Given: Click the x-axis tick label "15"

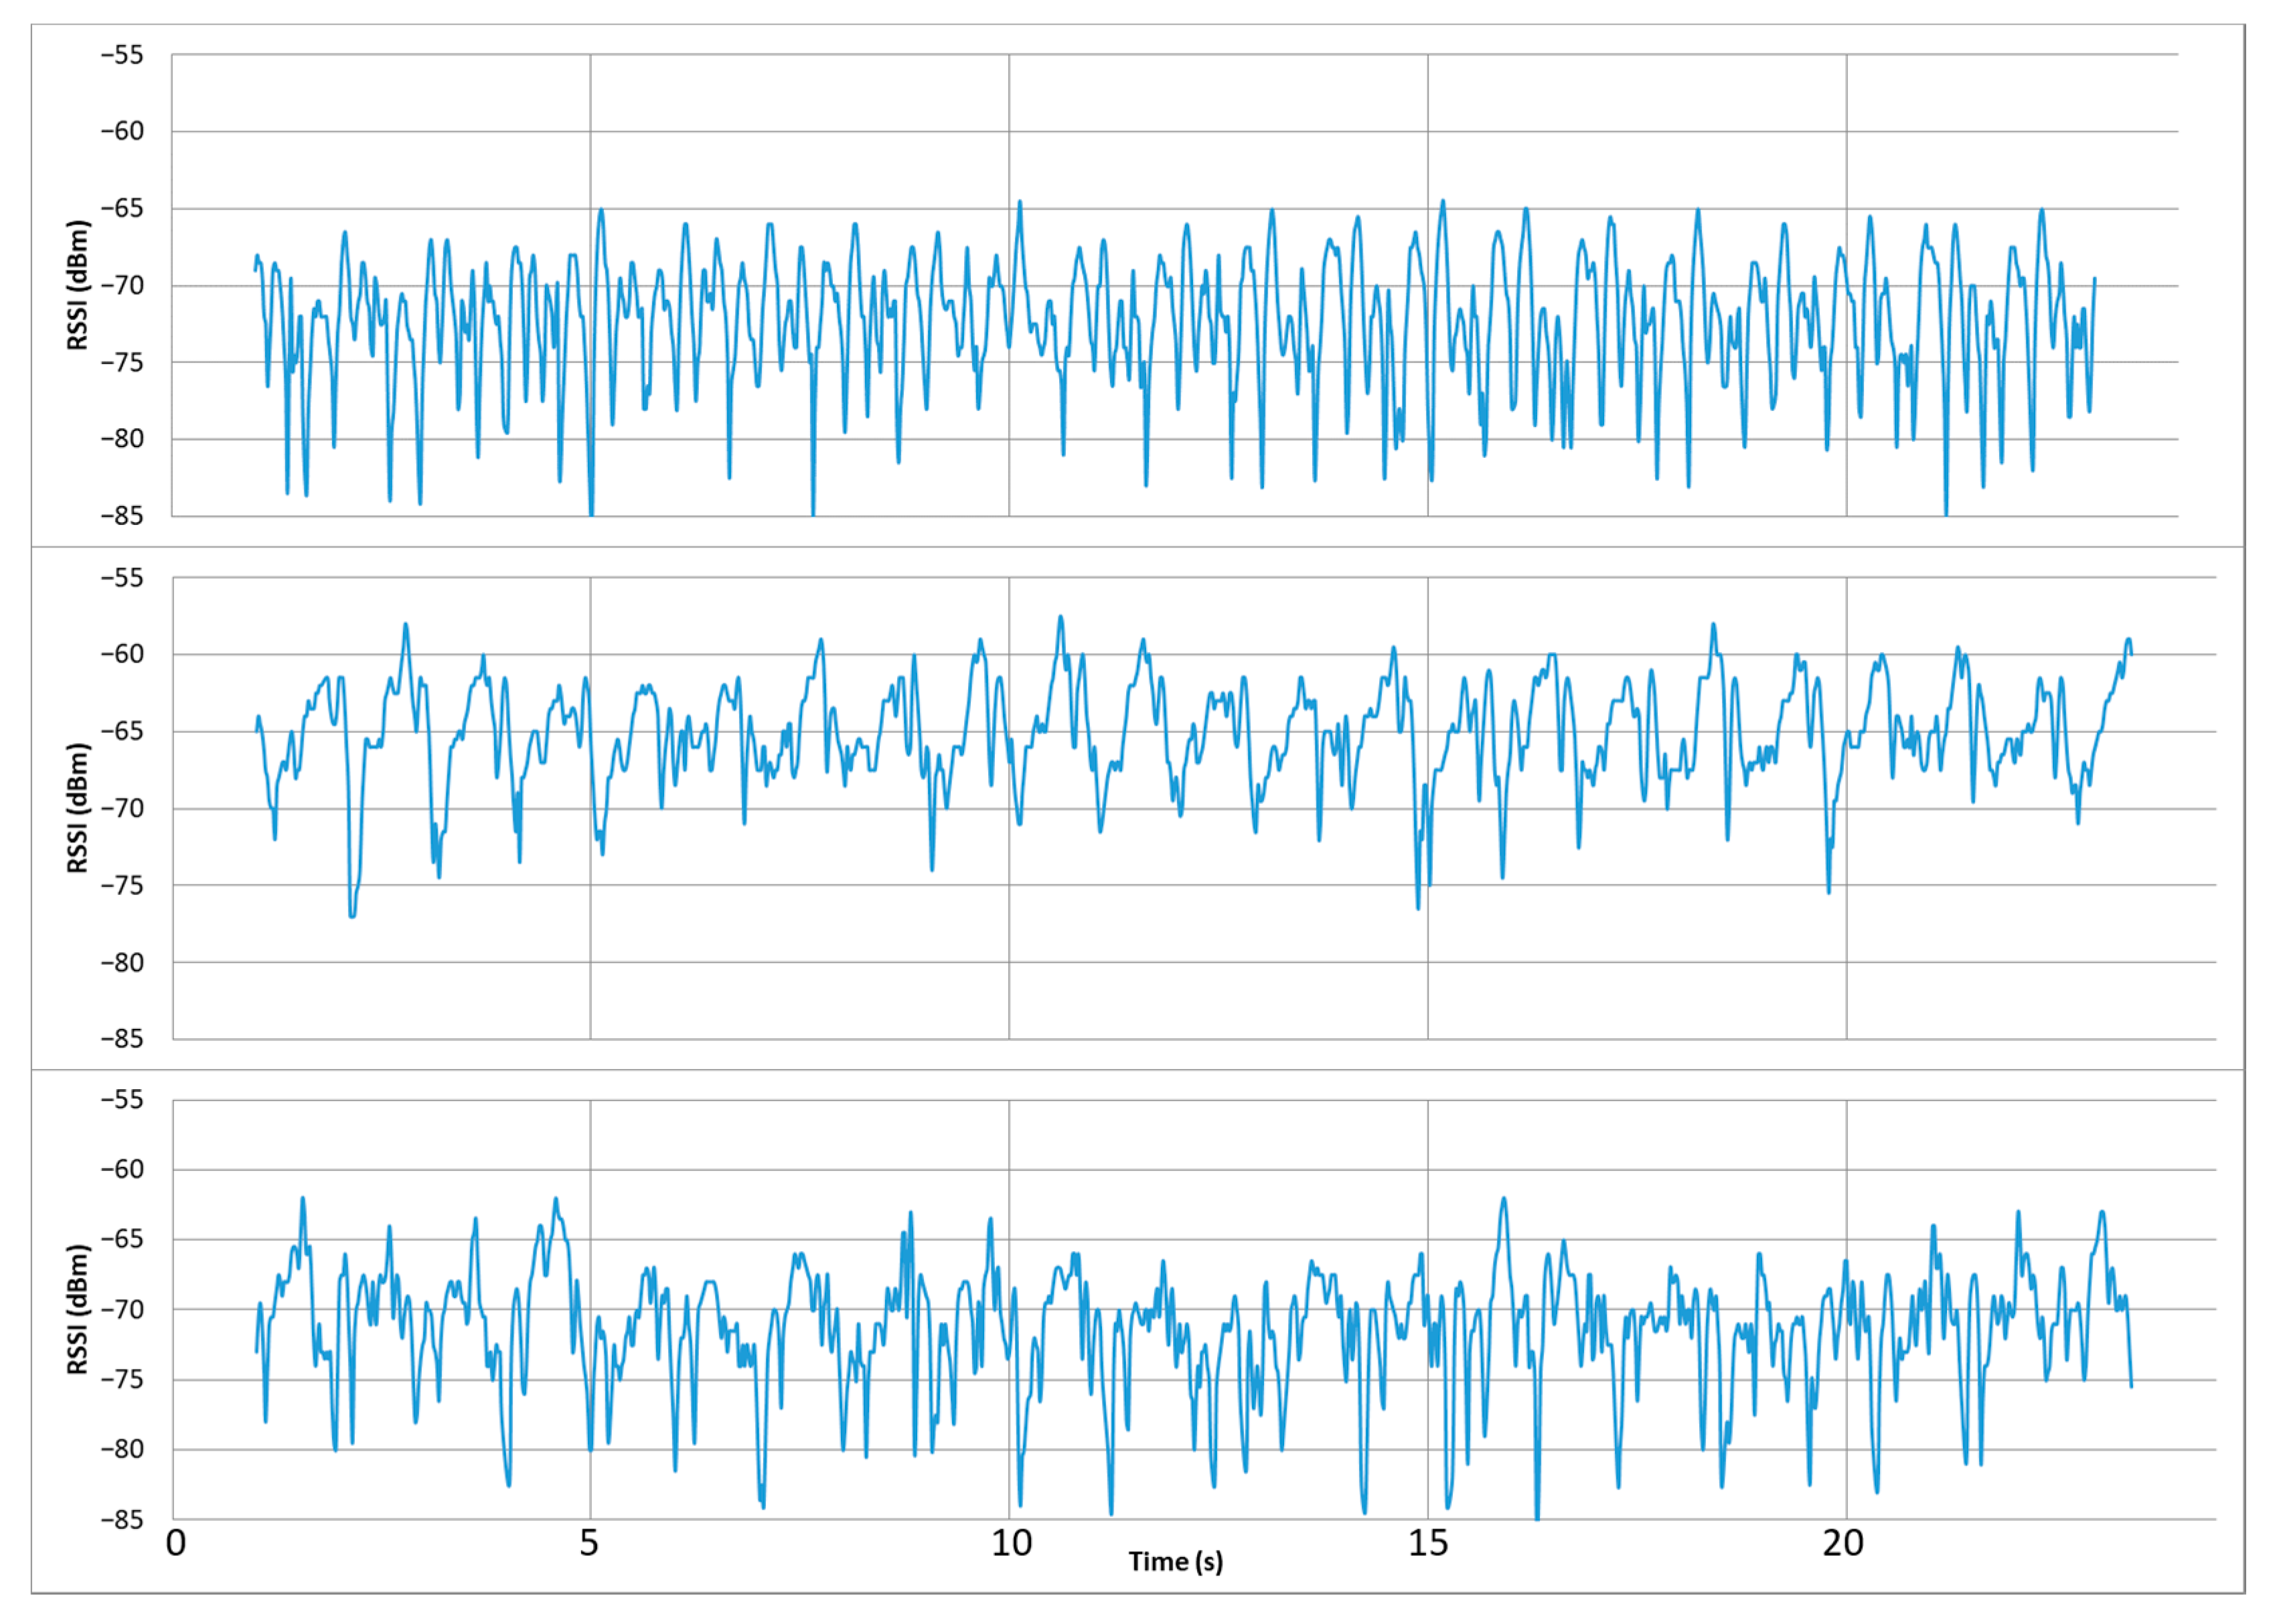Looking at the screenshot, I should [1428, 1543].
